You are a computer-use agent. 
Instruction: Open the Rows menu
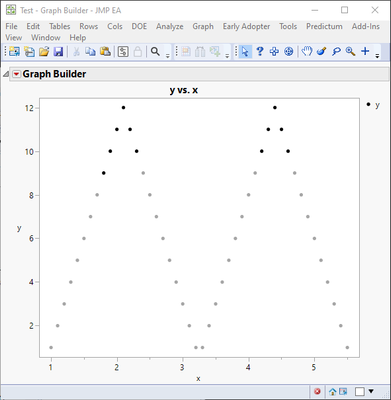pos(89,26)
